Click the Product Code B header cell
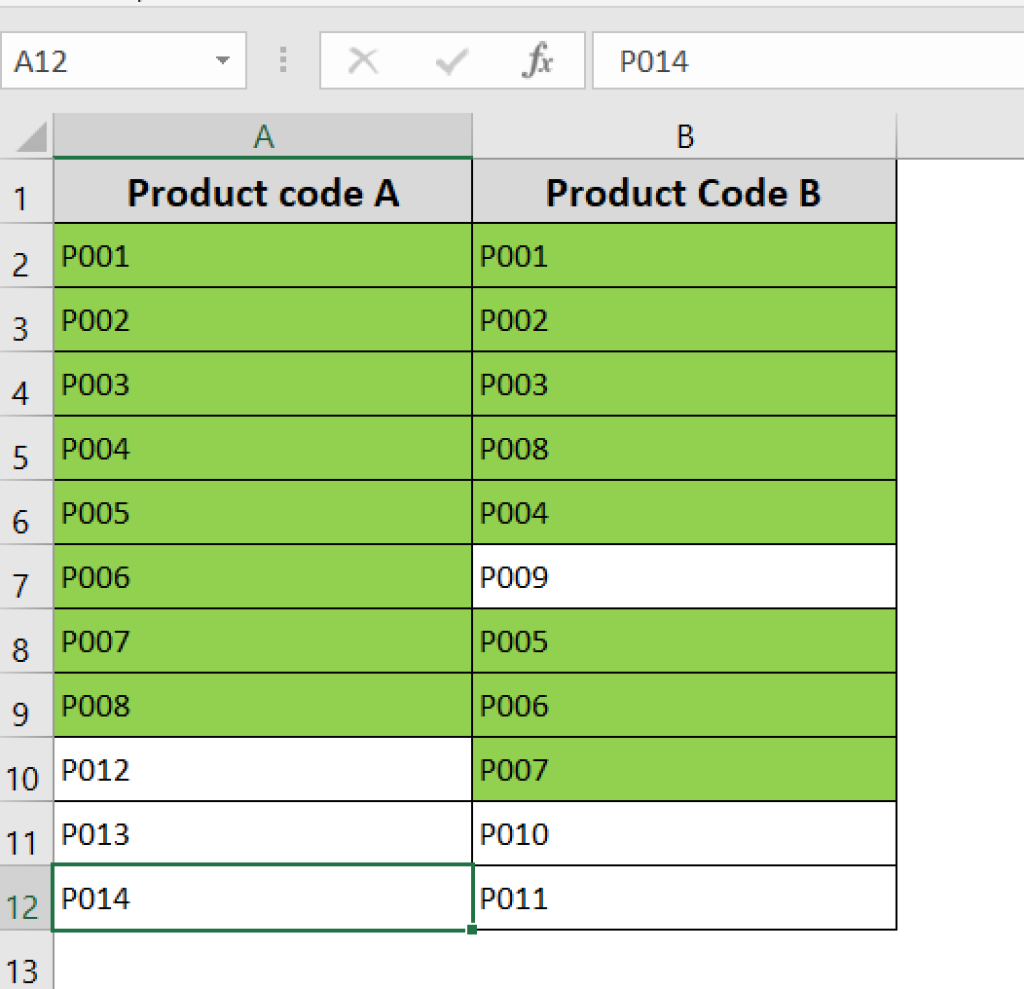 684,192
